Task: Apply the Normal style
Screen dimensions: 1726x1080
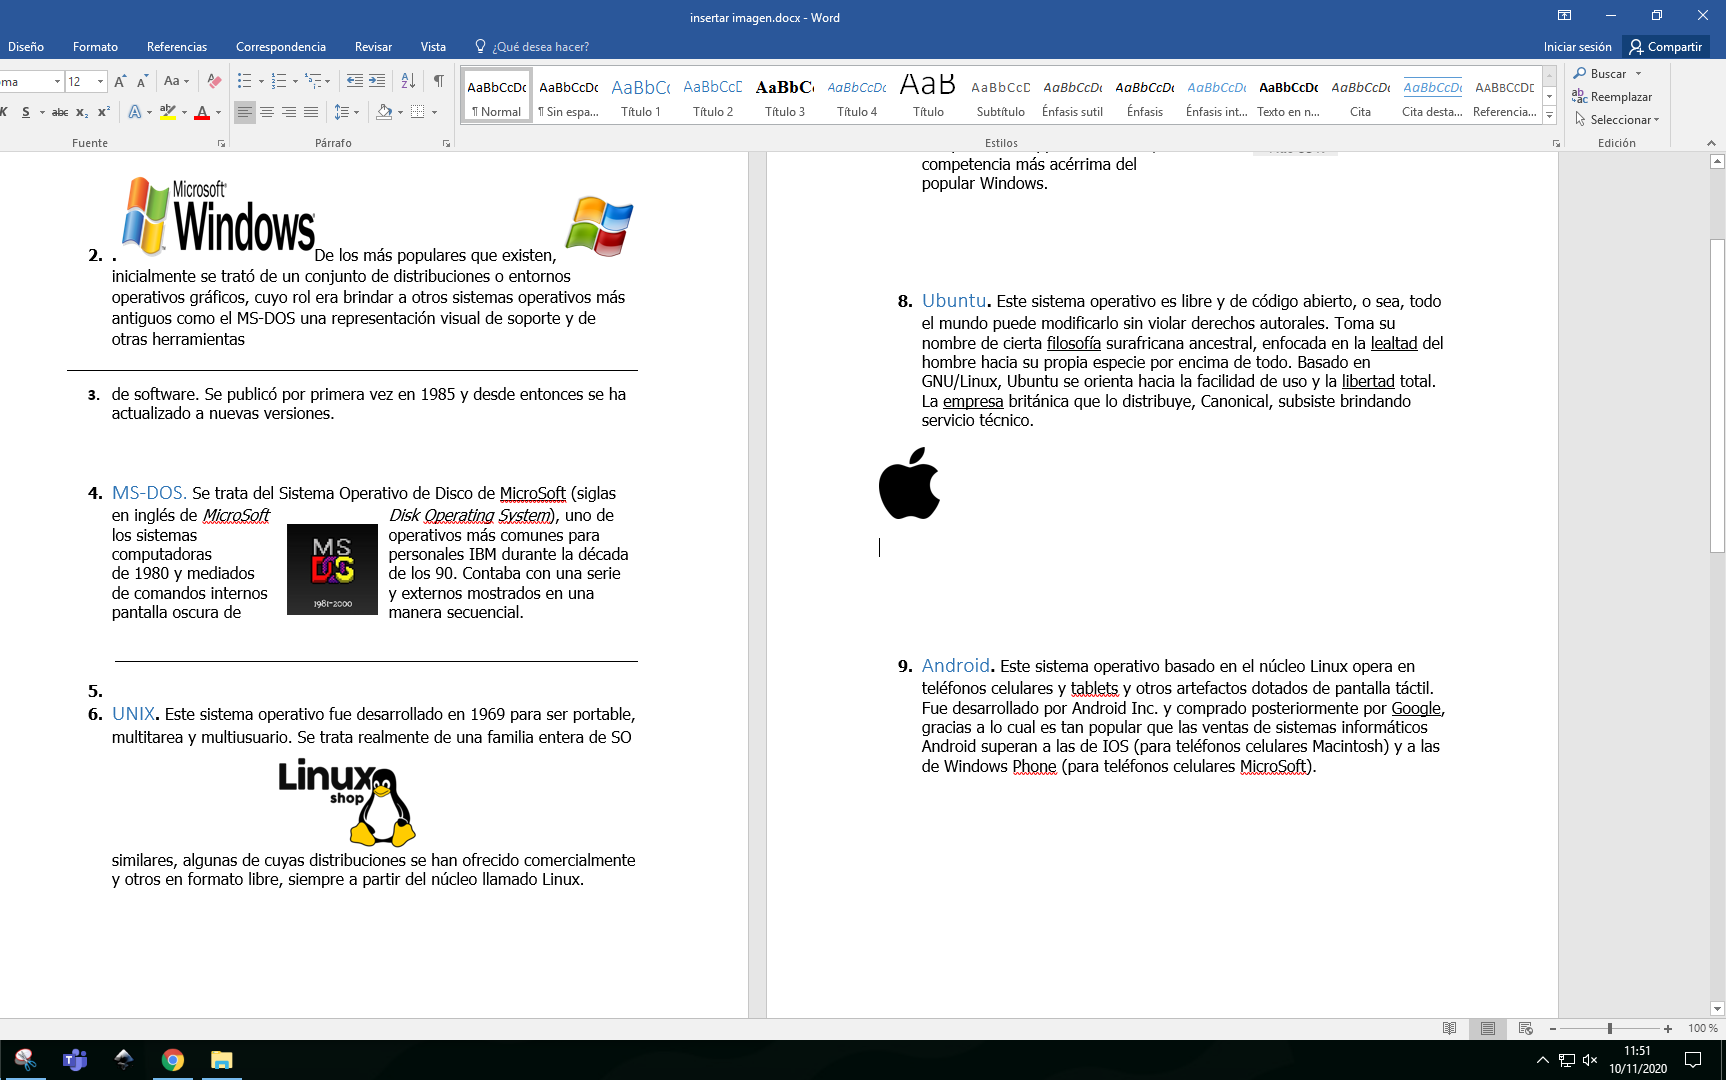Action: coord(497,96)
